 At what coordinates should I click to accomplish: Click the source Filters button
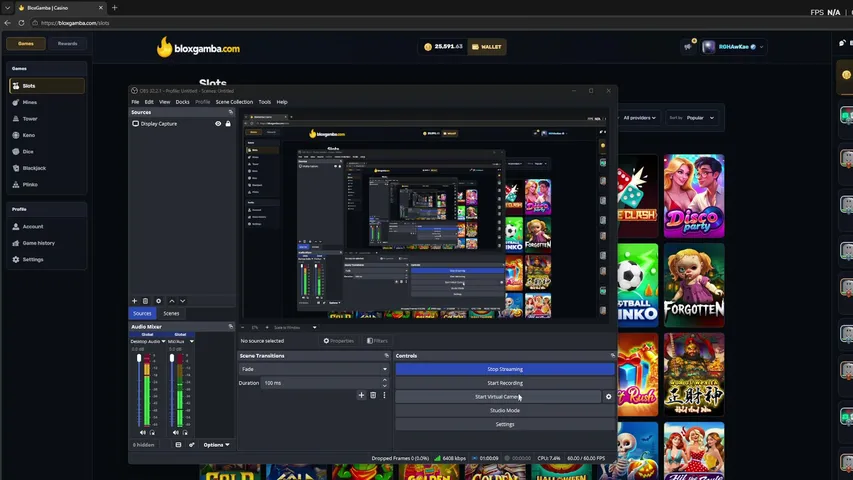coord(377,341)
